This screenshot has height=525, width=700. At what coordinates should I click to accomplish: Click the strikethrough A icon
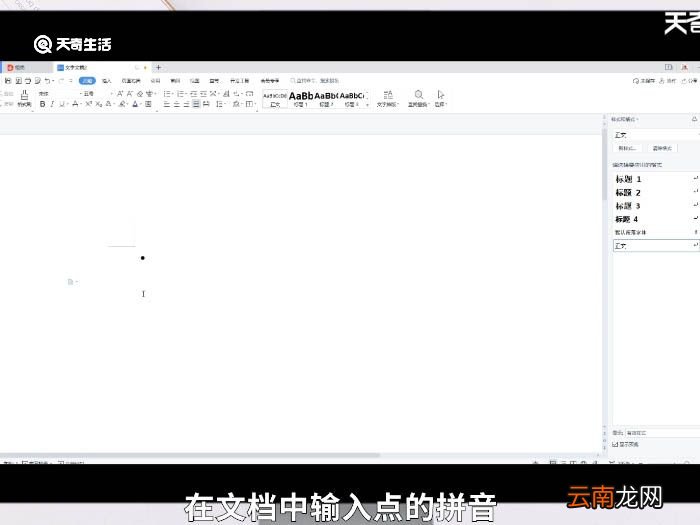(75, 104)
